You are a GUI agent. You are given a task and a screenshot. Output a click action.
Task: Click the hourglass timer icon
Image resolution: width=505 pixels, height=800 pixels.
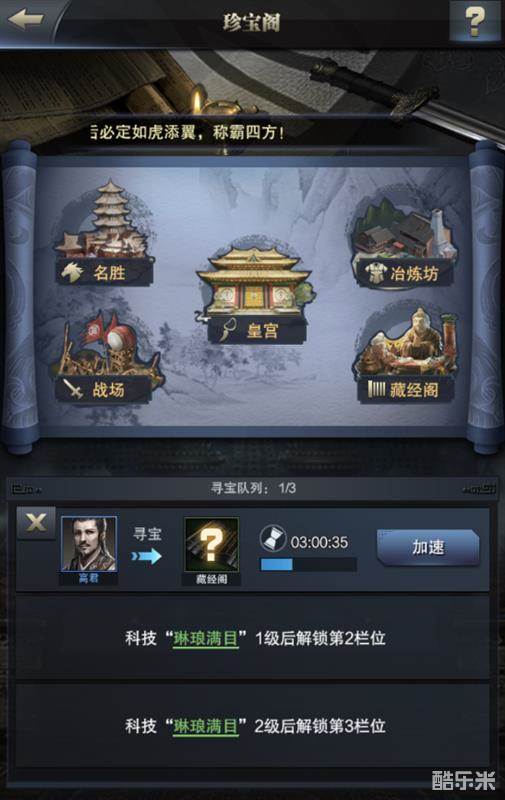[273, 539]
